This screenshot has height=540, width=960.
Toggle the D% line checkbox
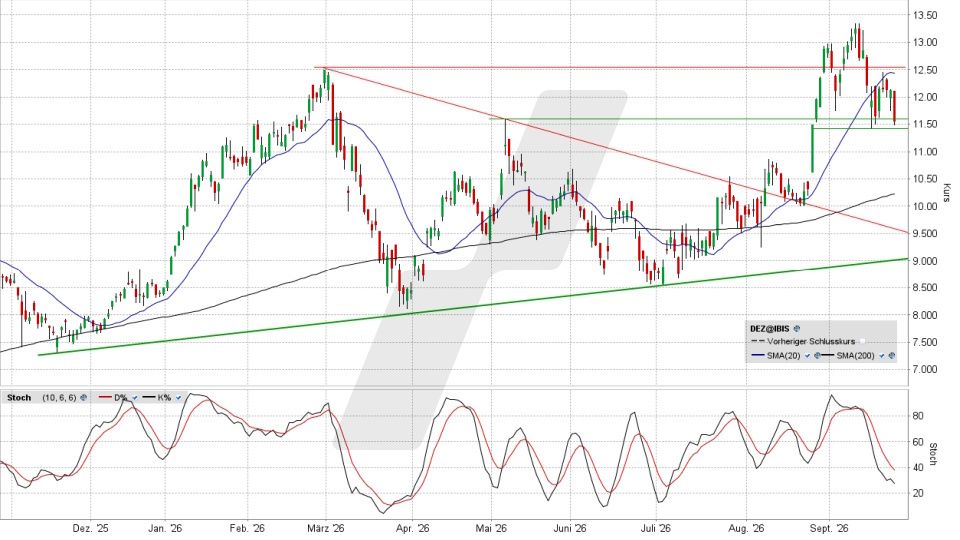pyautogui.click(x=135, y=397)
